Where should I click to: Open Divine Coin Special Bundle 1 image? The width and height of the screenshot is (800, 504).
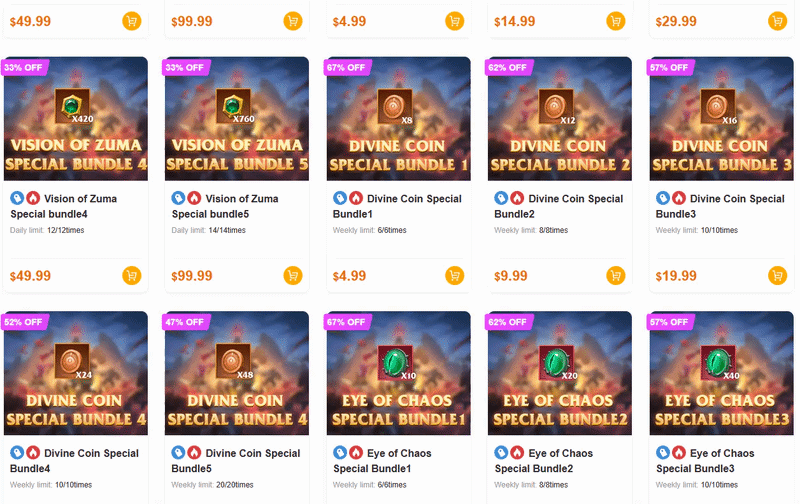[398, 118]
